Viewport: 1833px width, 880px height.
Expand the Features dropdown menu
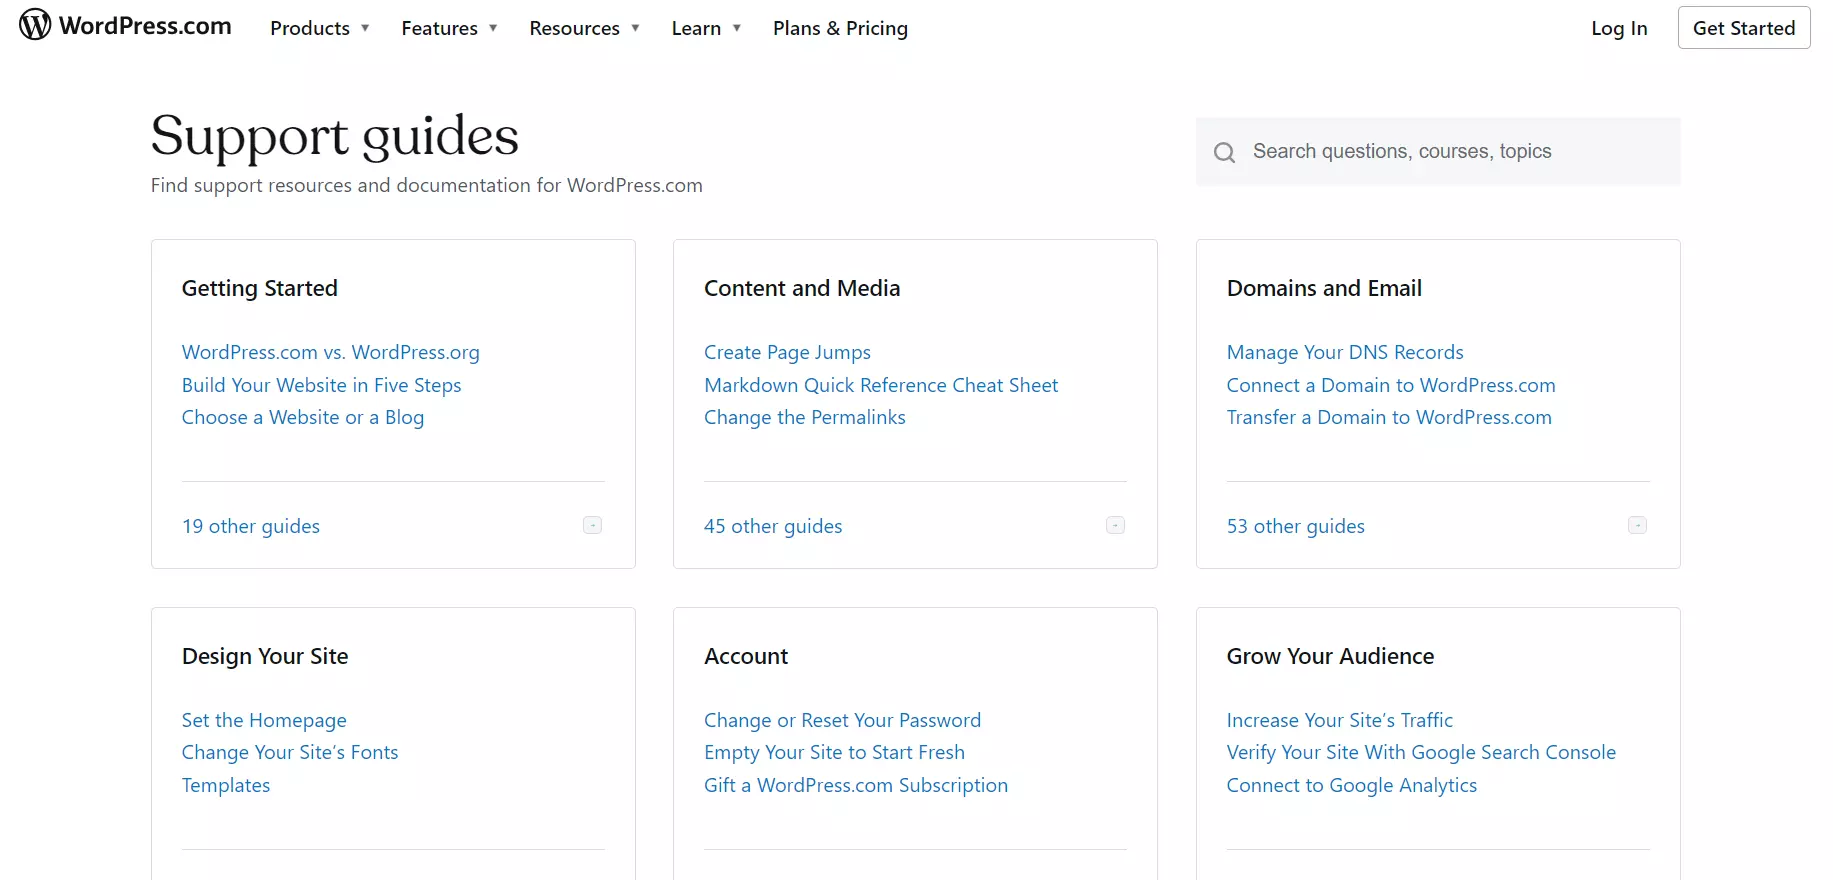(449, 28)
